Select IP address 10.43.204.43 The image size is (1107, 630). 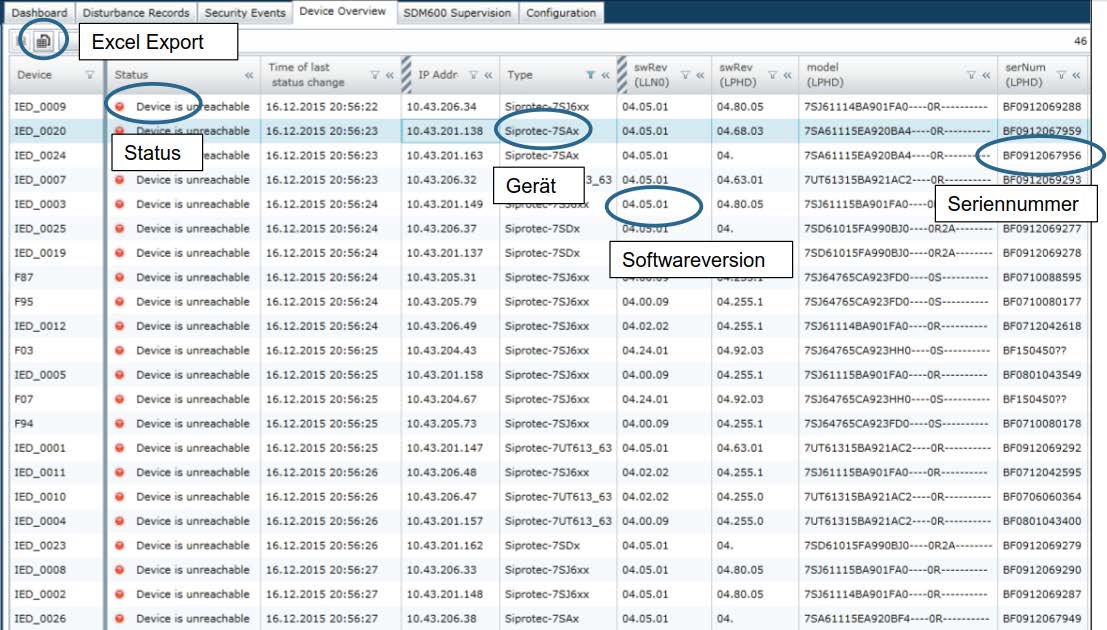[441, 350]
